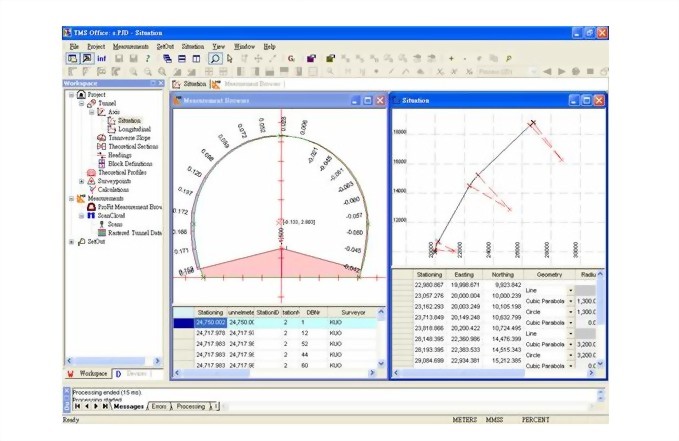Select the Workspace tab at panel bottom
This screenshot has width=679, height=441.
coord(87,373)
